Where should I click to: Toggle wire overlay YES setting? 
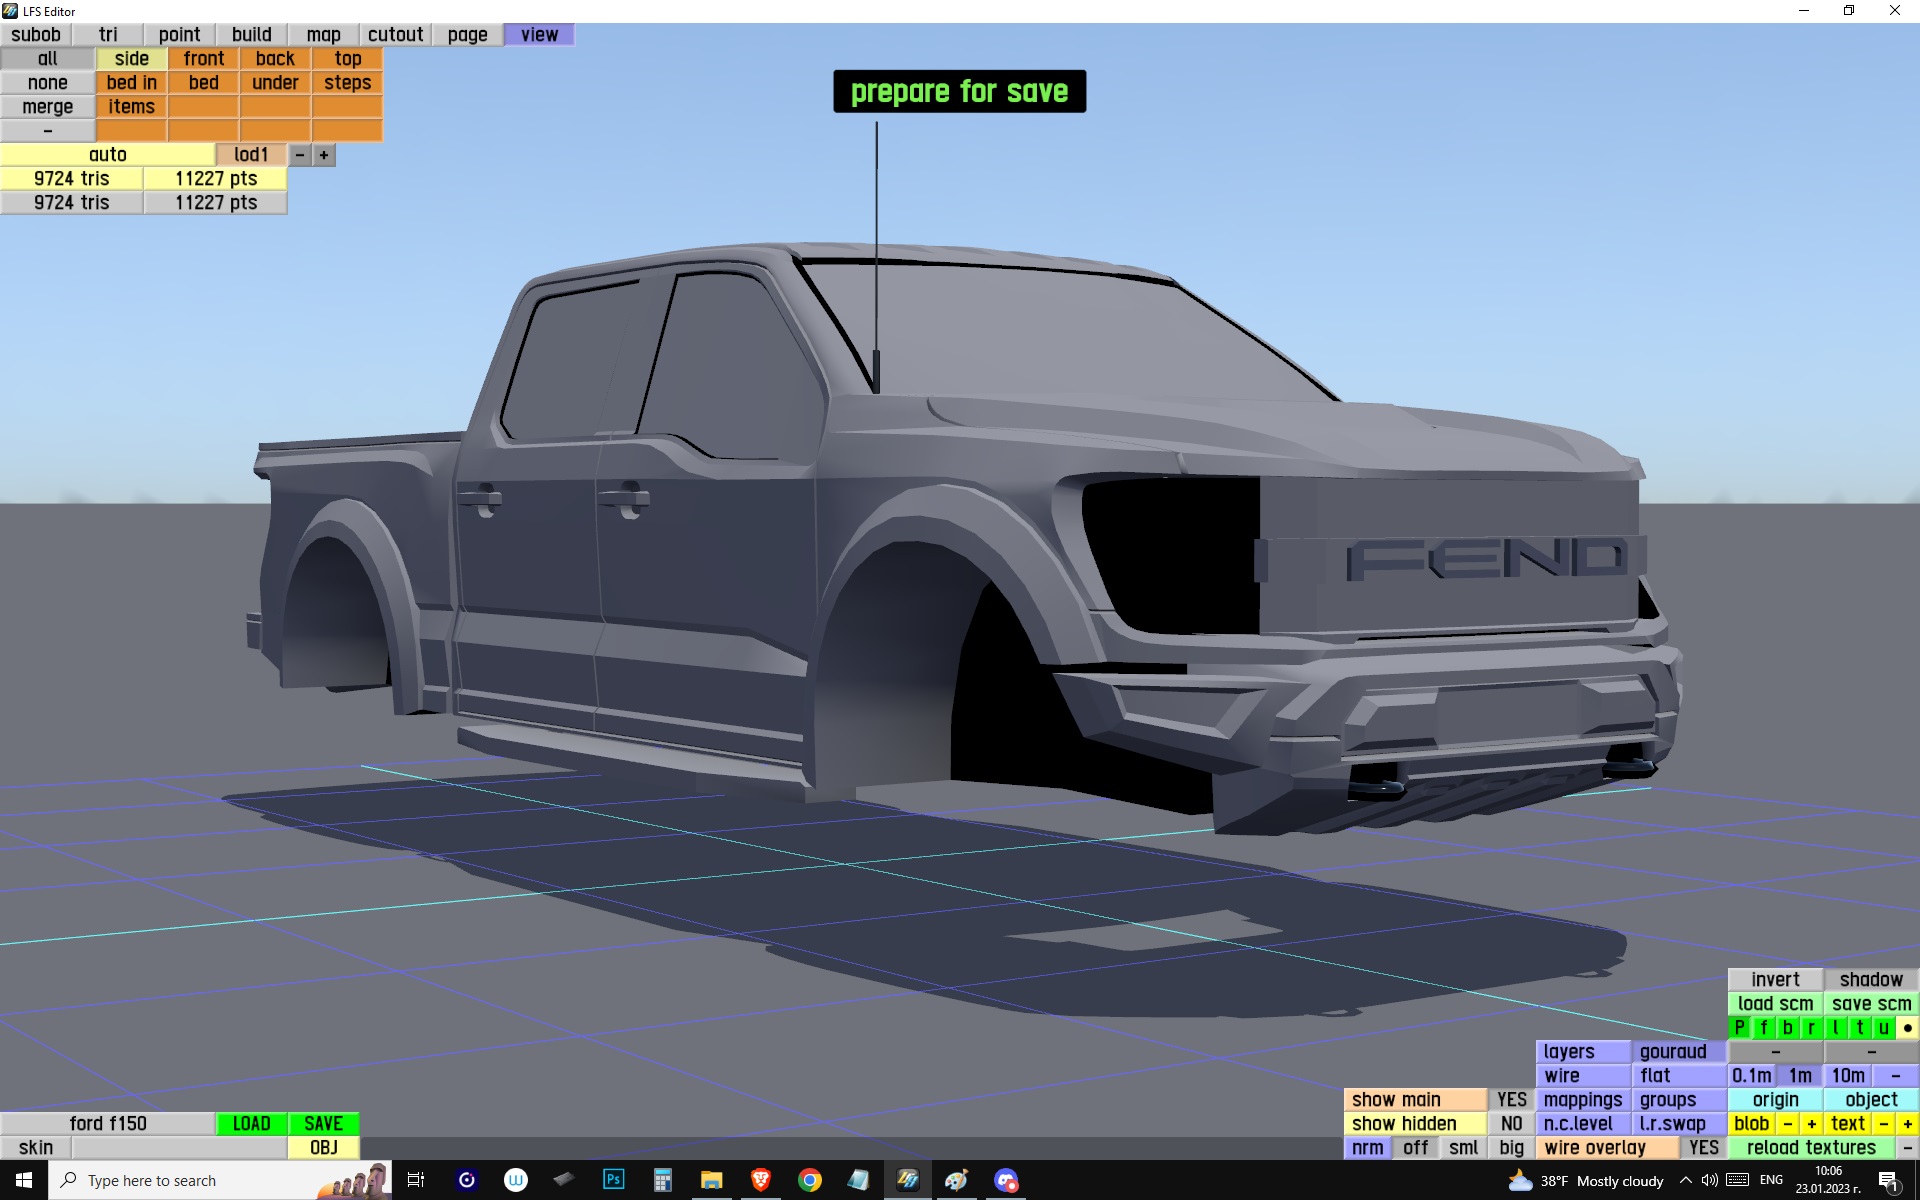(1703, 1148)
